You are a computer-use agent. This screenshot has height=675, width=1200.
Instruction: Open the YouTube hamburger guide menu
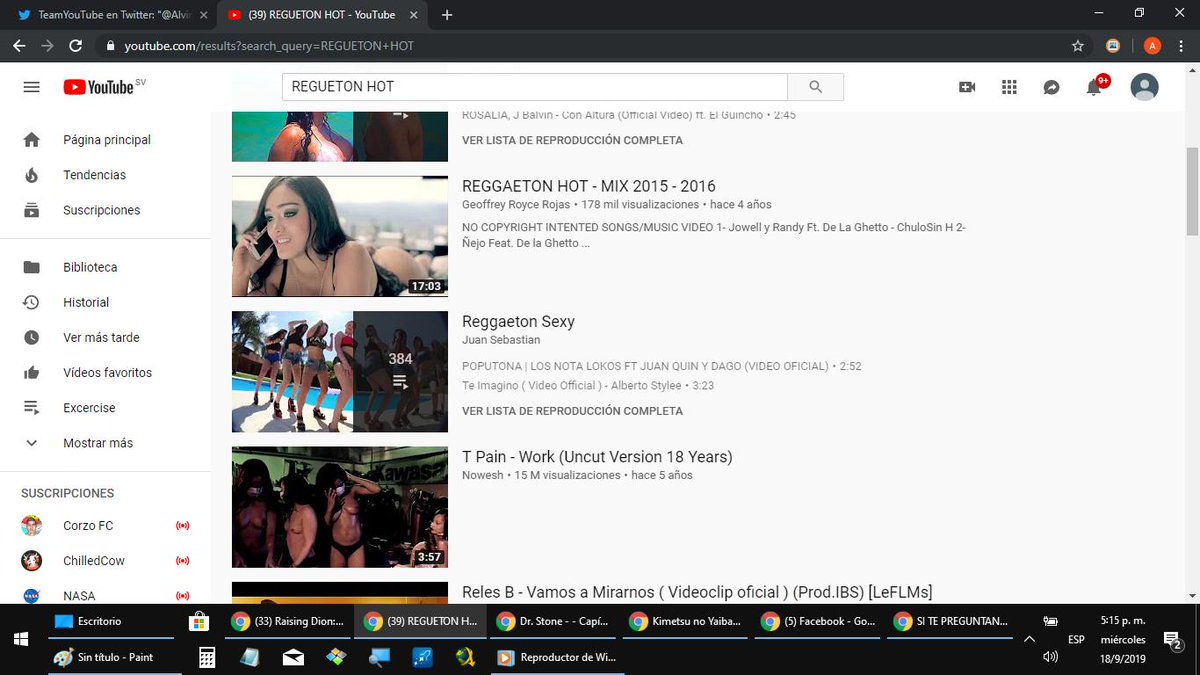tap(31, 87)
